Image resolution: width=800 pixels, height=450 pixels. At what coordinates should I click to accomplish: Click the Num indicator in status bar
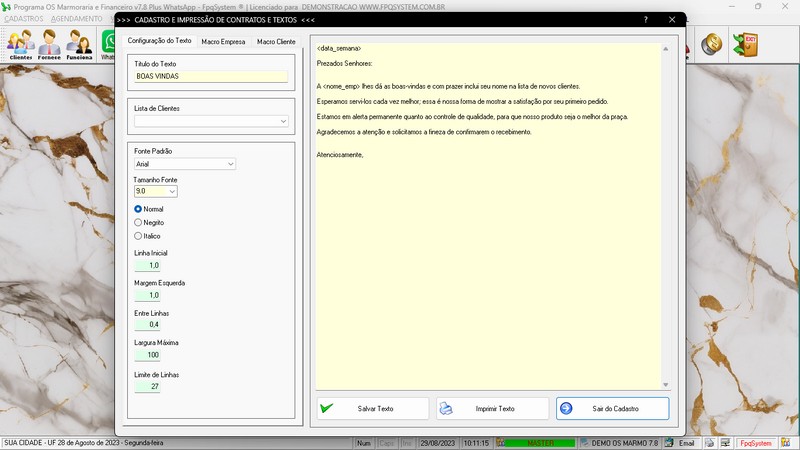(x=364, y=443)
